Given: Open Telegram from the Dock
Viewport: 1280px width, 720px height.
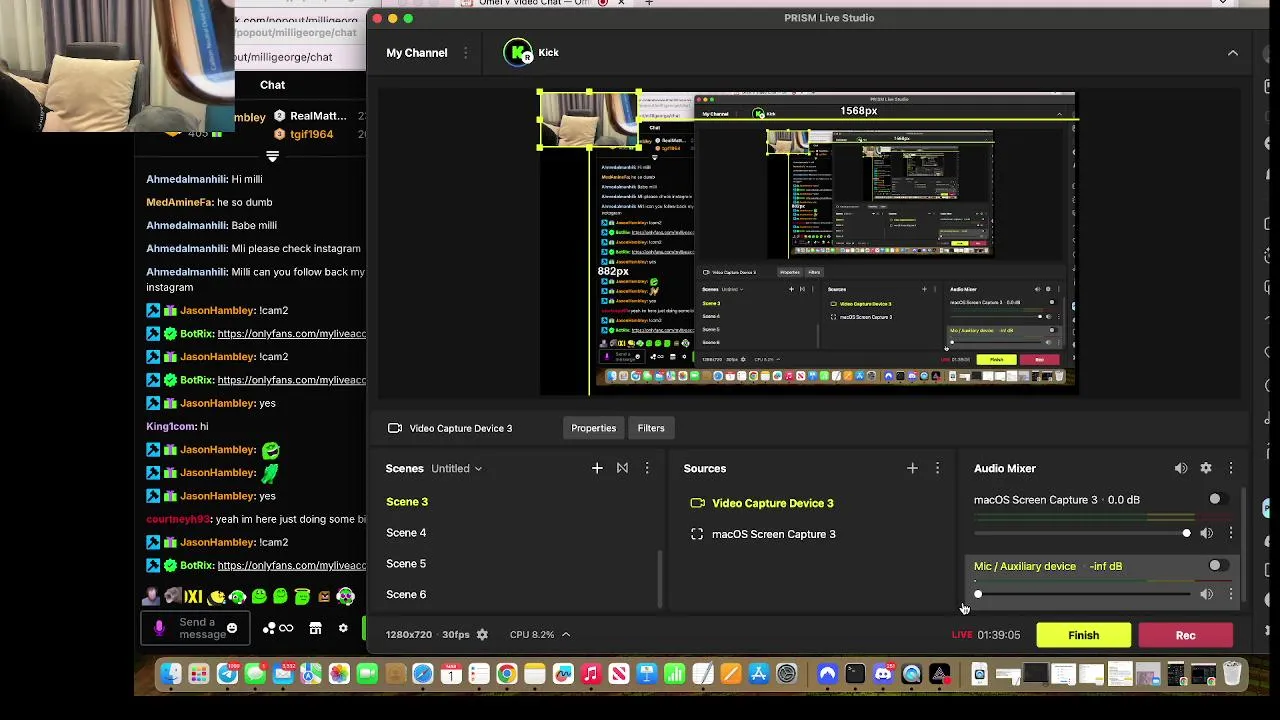Looking at the screenshot, I should tap(227, 675).
